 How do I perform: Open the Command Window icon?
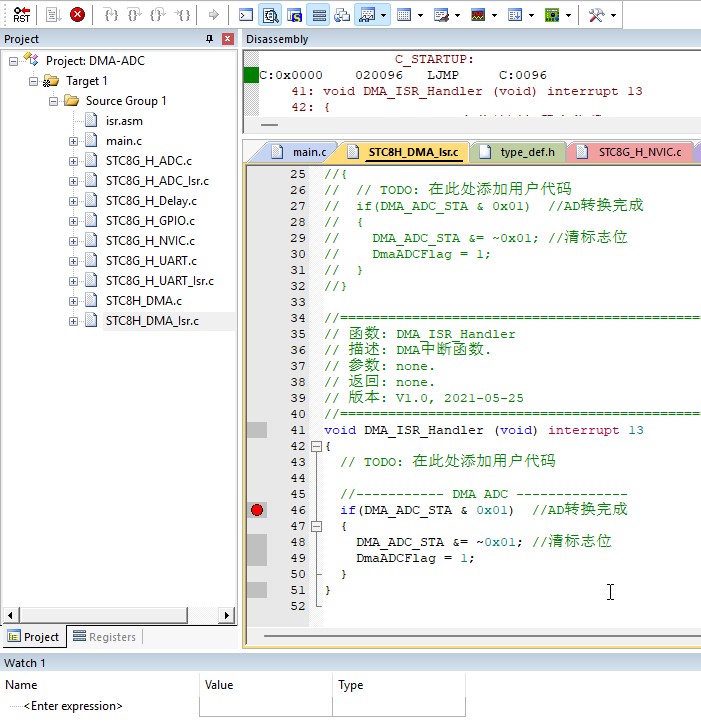[x=246, y=15]
